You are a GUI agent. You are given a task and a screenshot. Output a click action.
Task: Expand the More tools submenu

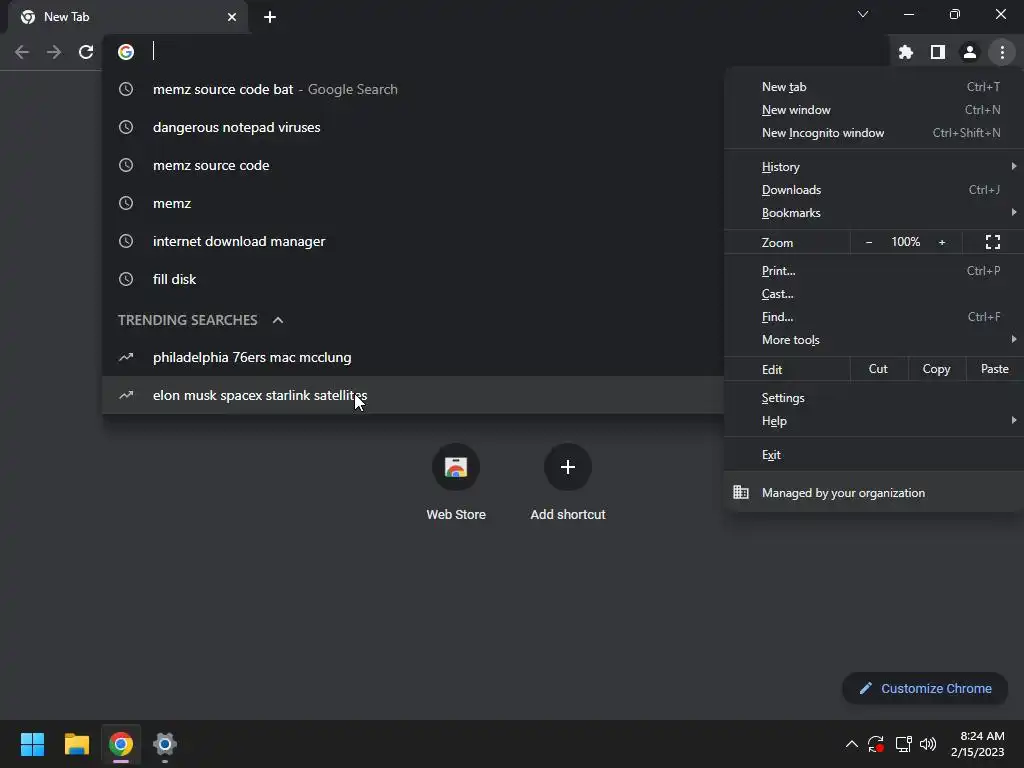(874, 340)
